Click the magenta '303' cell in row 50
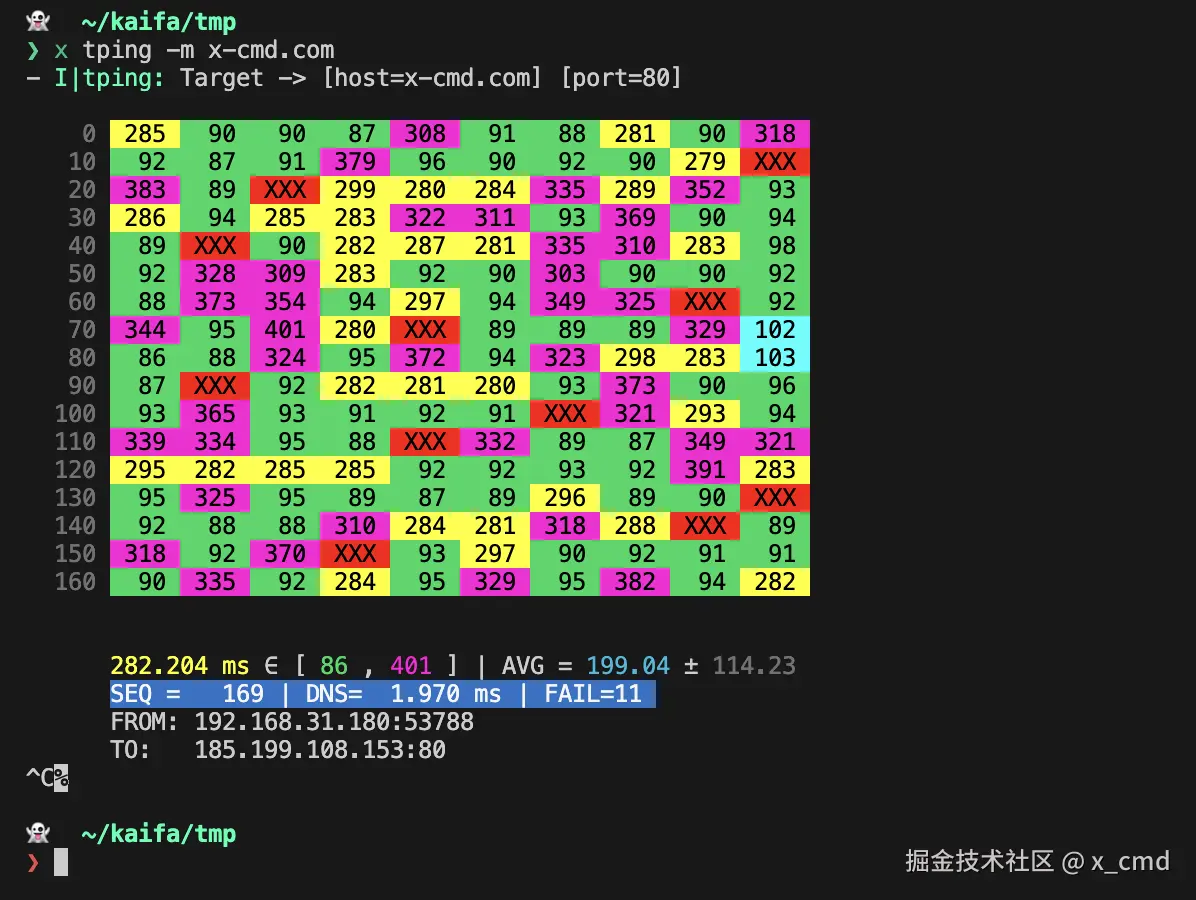 (564, 274)
